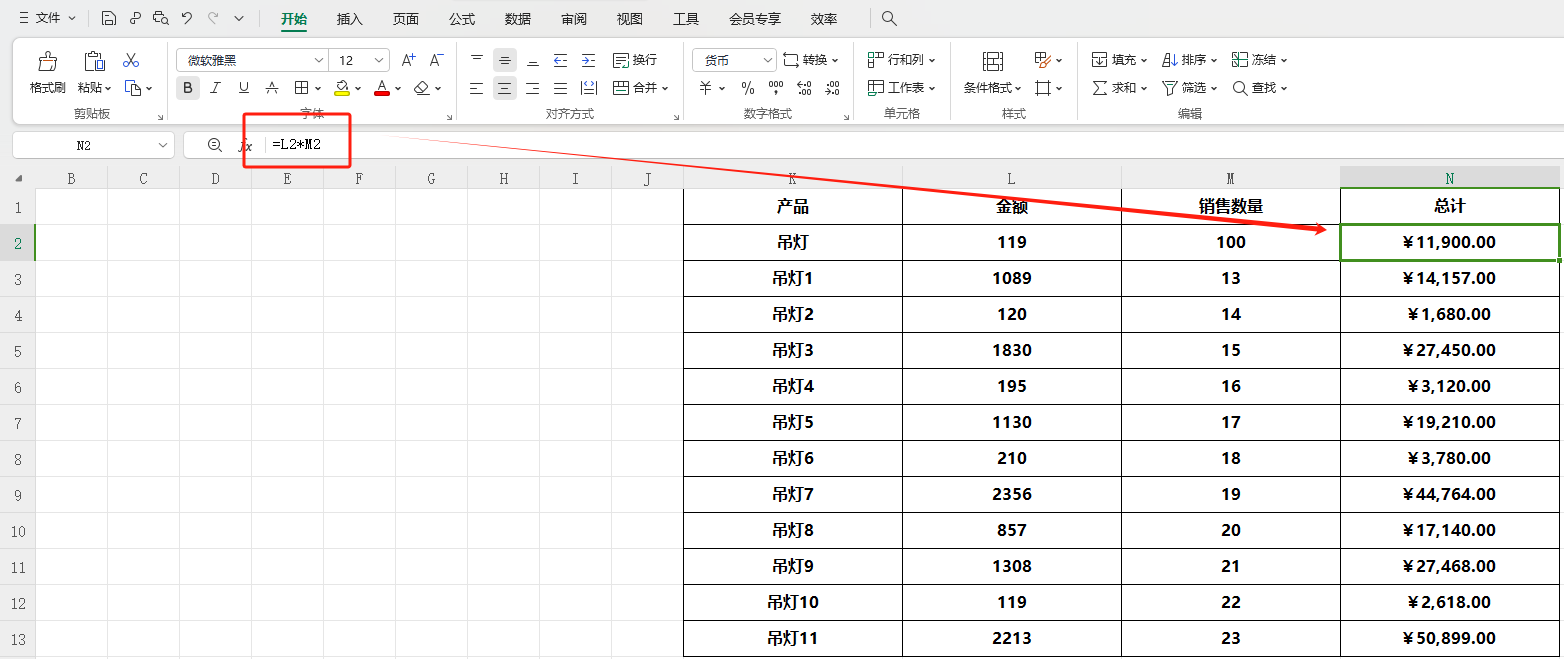Click the 填充 Fill button
The image size is (1564, 659).
1119,60
